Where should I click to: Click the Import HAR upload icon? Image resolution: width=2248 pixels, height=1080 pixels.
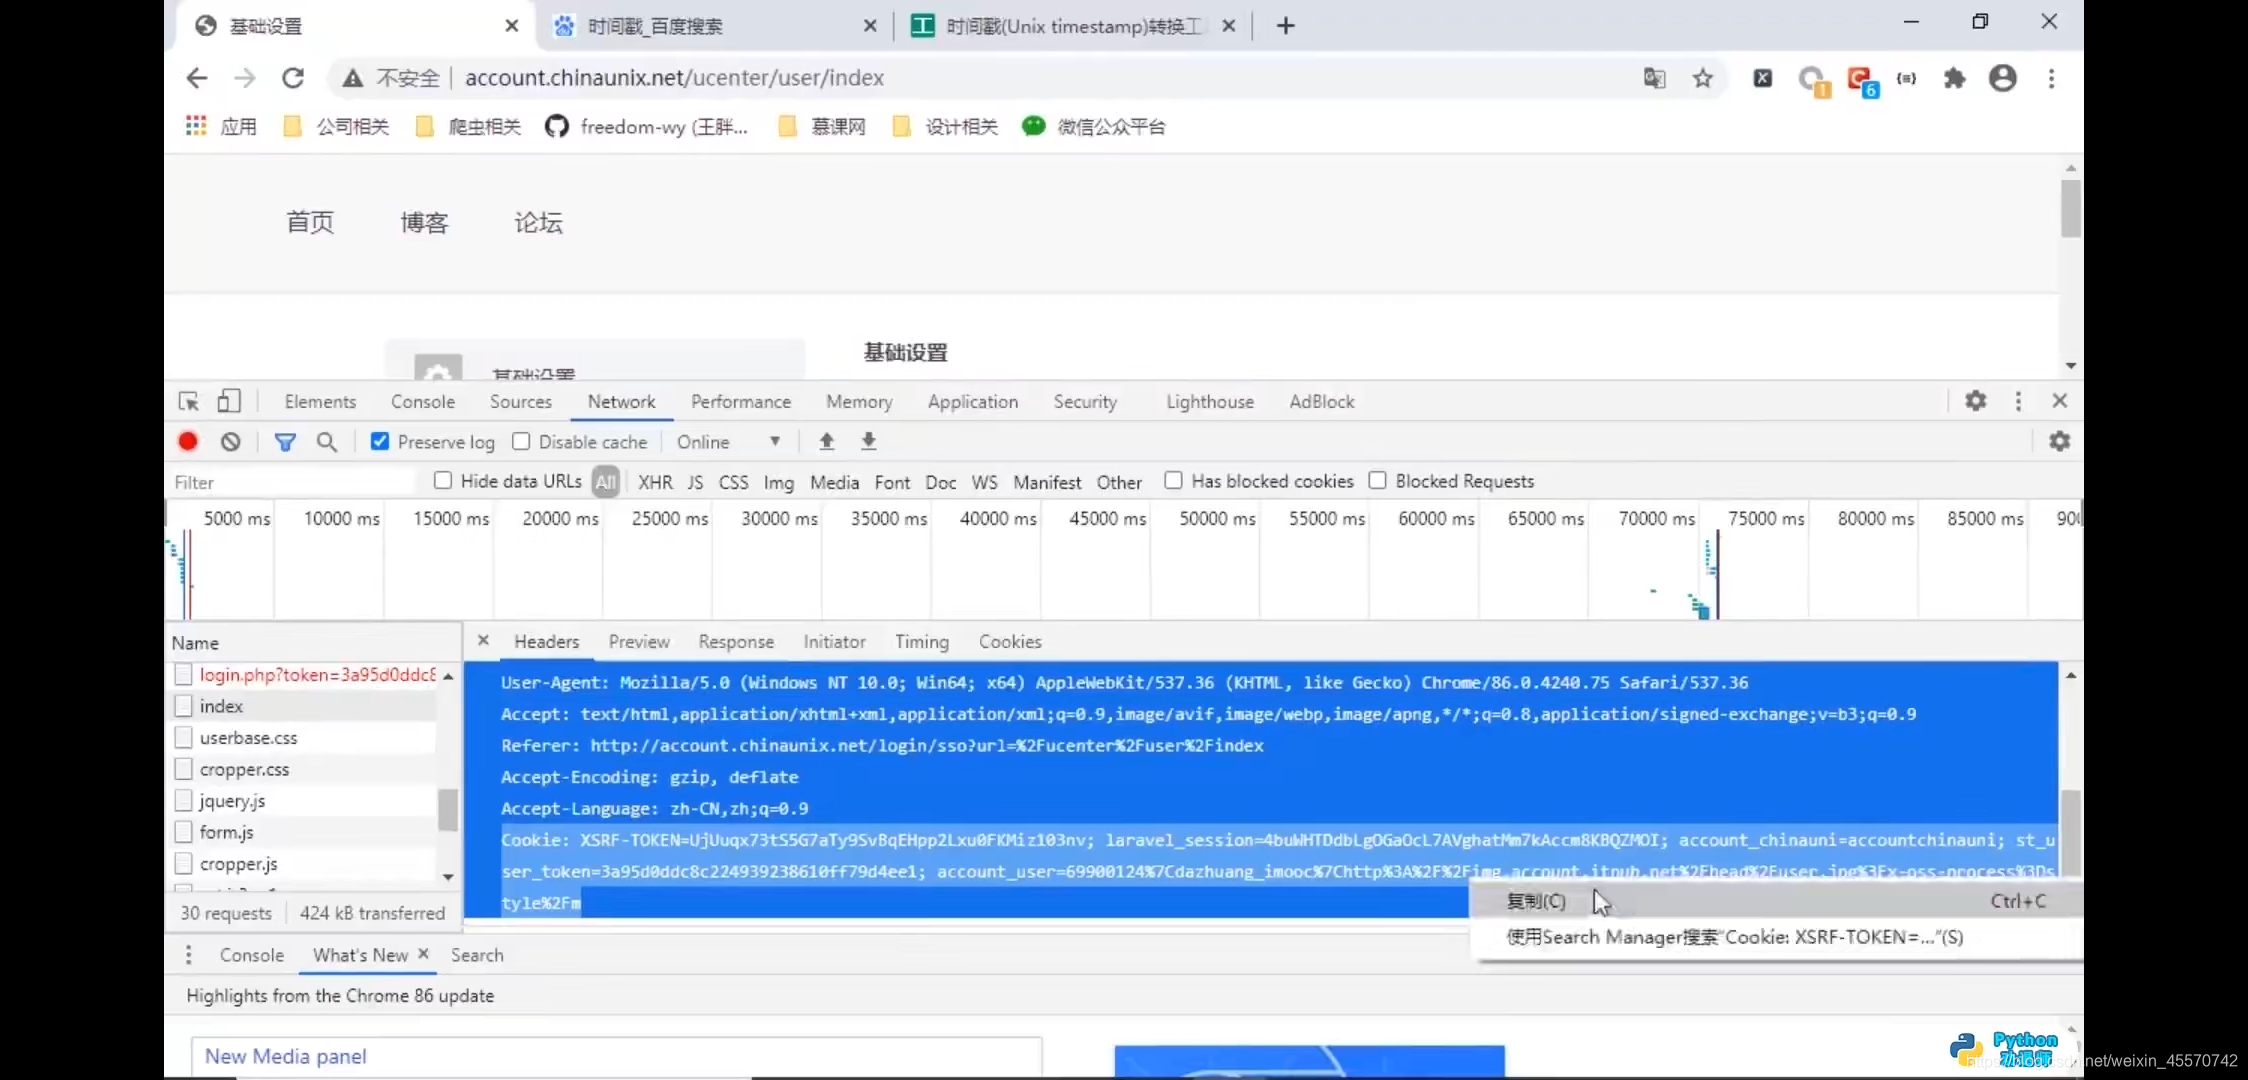tap(827, 441)
